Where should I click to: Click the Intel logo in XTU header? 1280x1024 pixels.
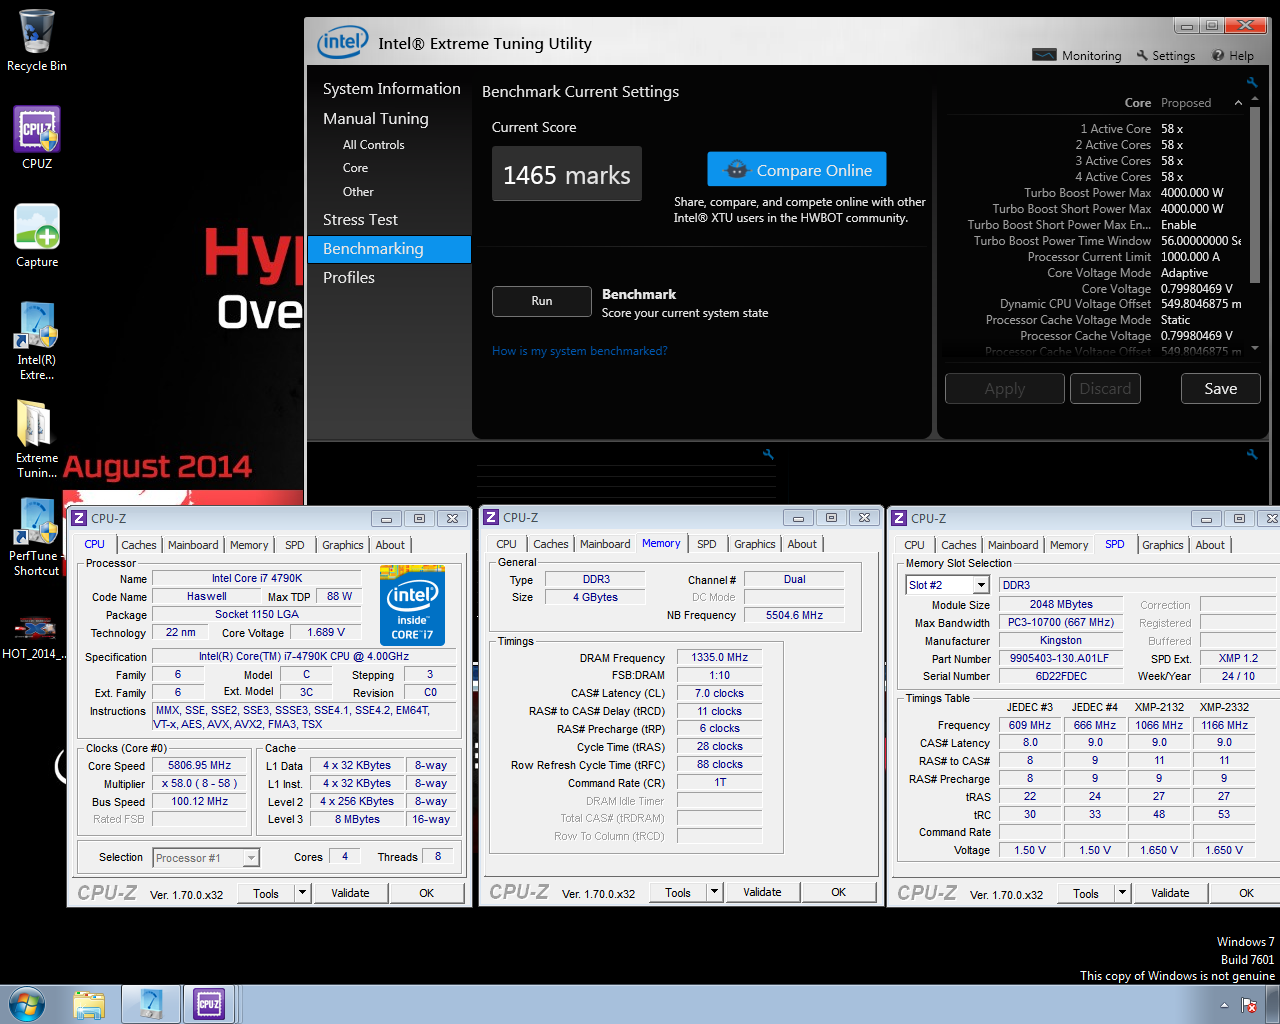(x=342, y=42)
